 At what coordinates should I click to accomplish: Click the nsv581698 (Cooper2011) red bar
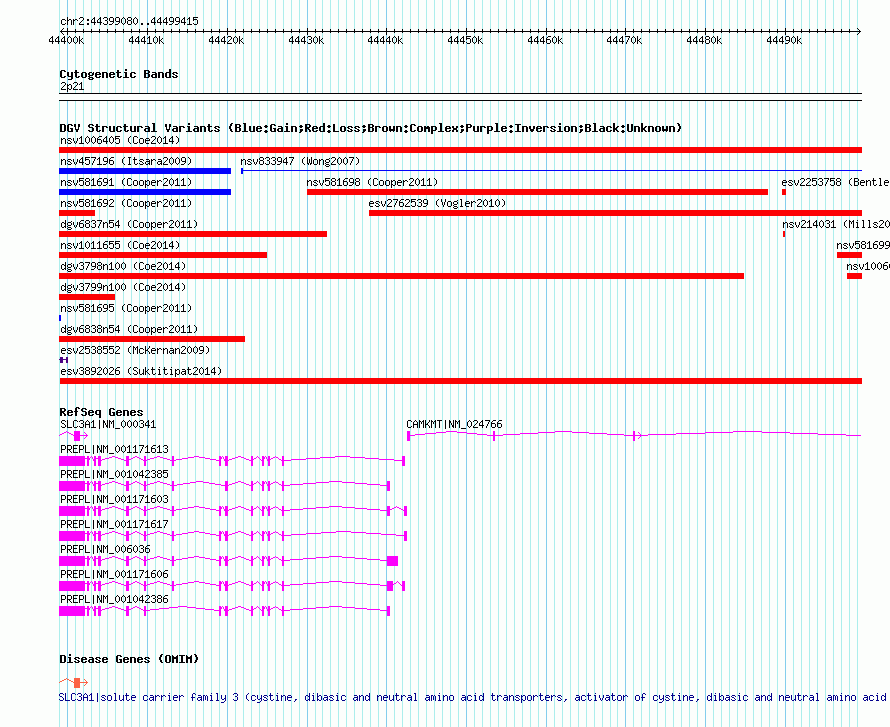tap(537, 192)
